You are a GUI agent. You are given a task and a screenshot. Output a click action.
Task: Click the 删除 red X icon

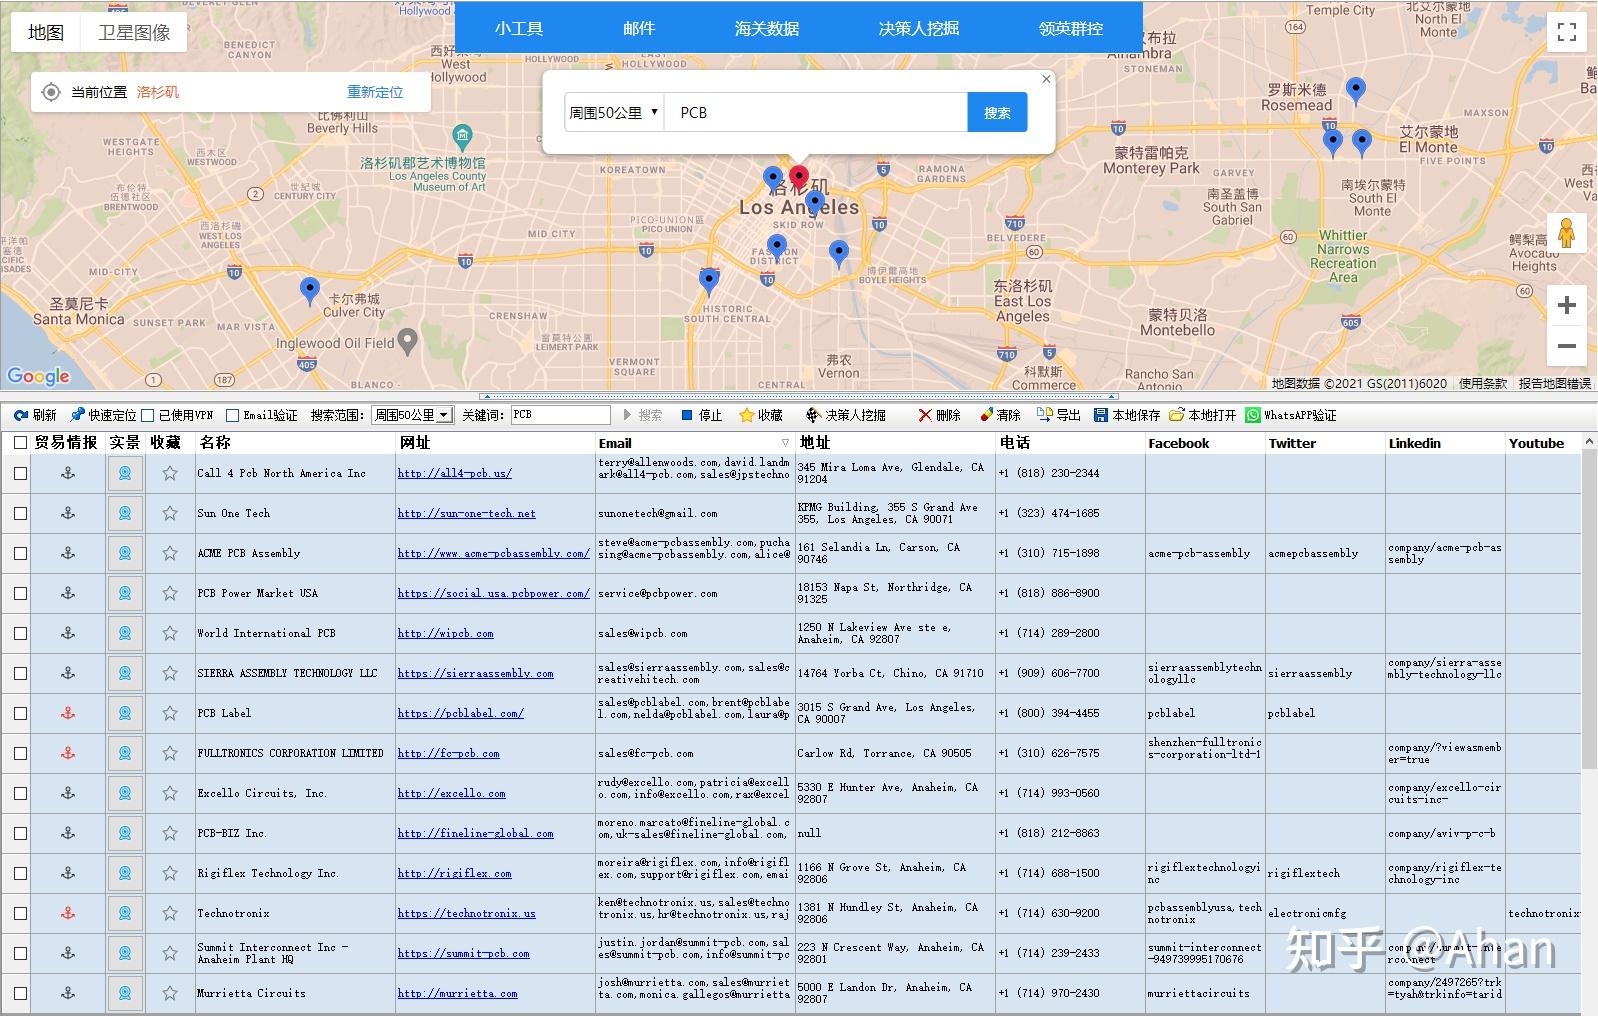[925, 415]
